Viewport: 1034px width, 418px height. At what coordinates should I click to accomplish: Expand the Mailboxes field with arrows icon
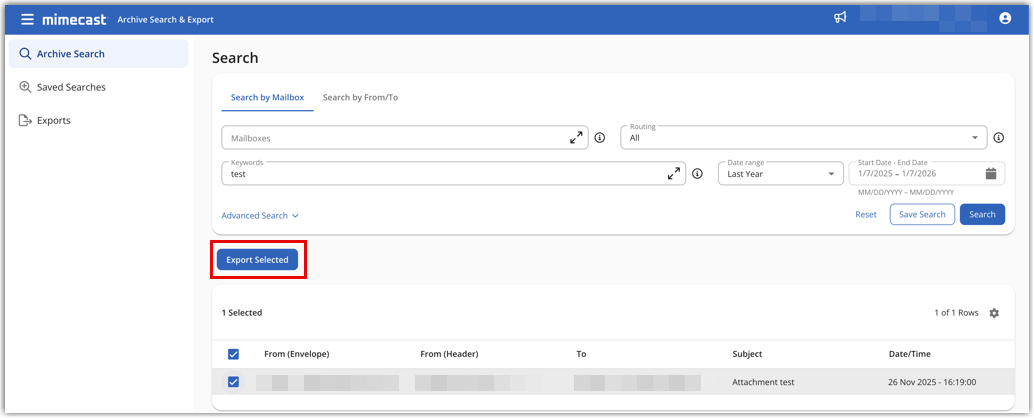pos(576,138)
